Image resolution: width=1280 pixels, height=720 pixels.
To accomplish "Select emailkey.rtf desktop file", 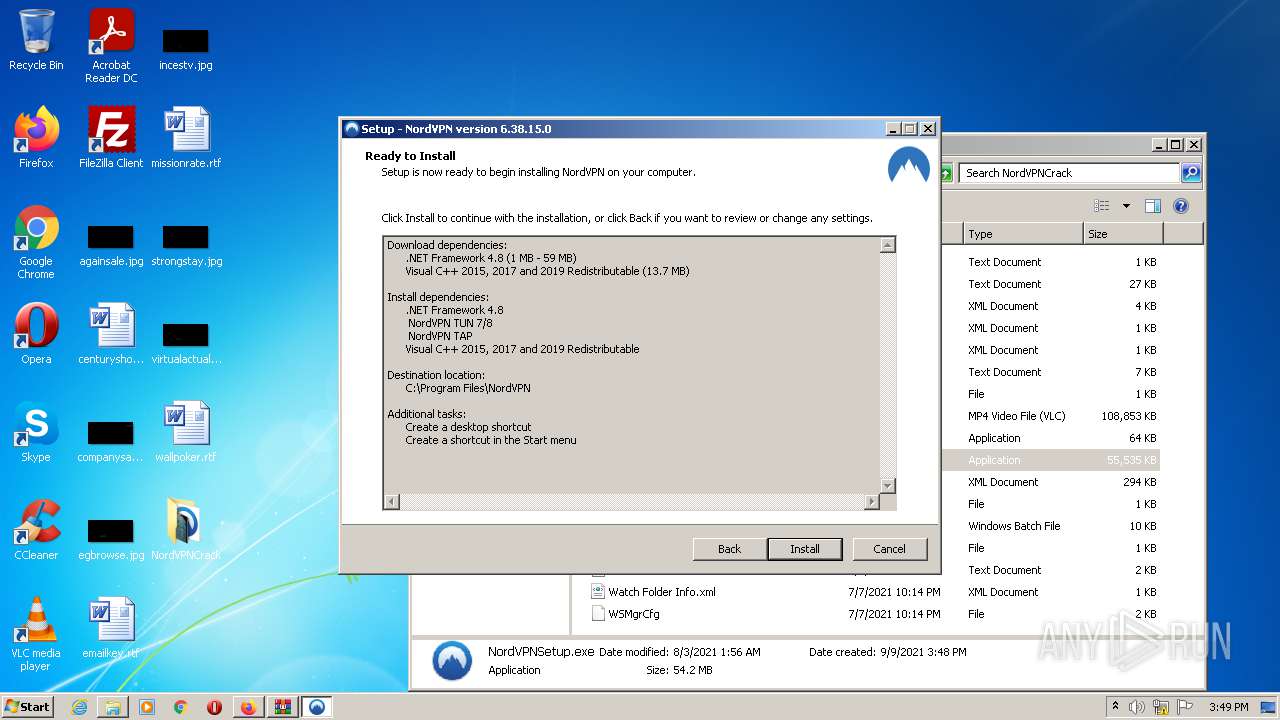I will pos(111,628).
